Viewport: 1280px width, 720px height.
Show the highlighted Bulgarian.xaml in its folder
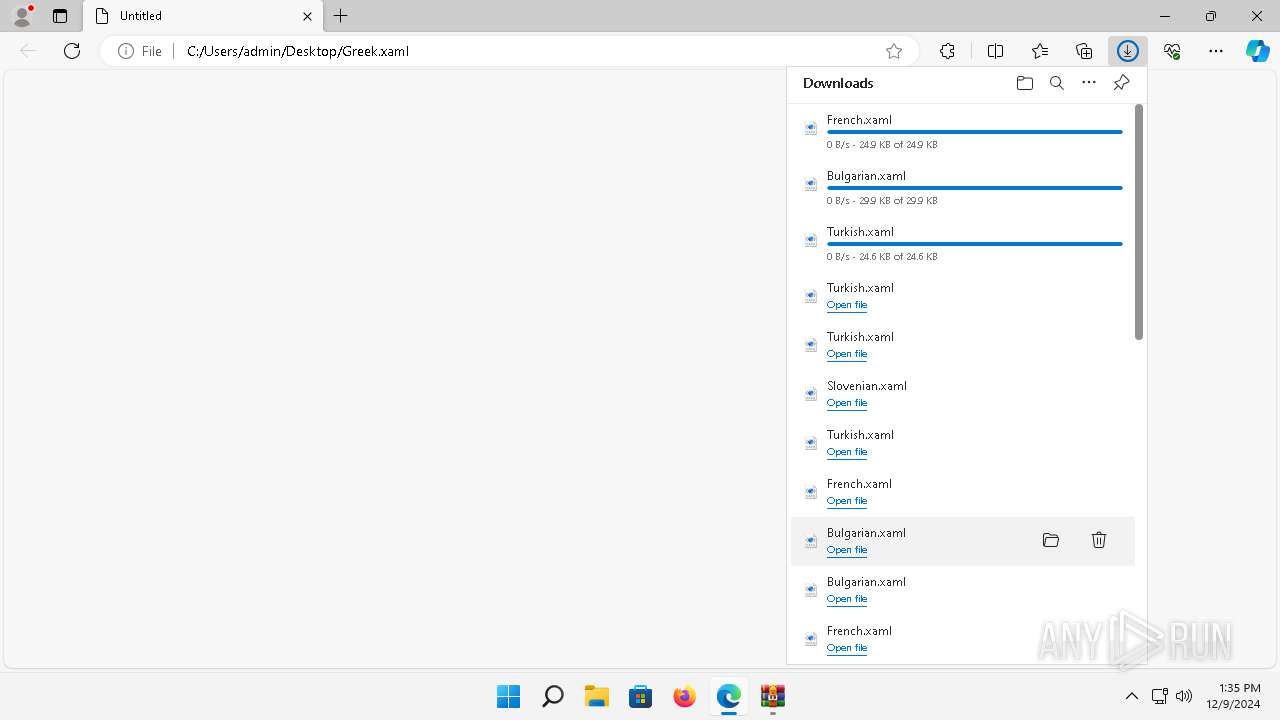[x=1050, y=540]
